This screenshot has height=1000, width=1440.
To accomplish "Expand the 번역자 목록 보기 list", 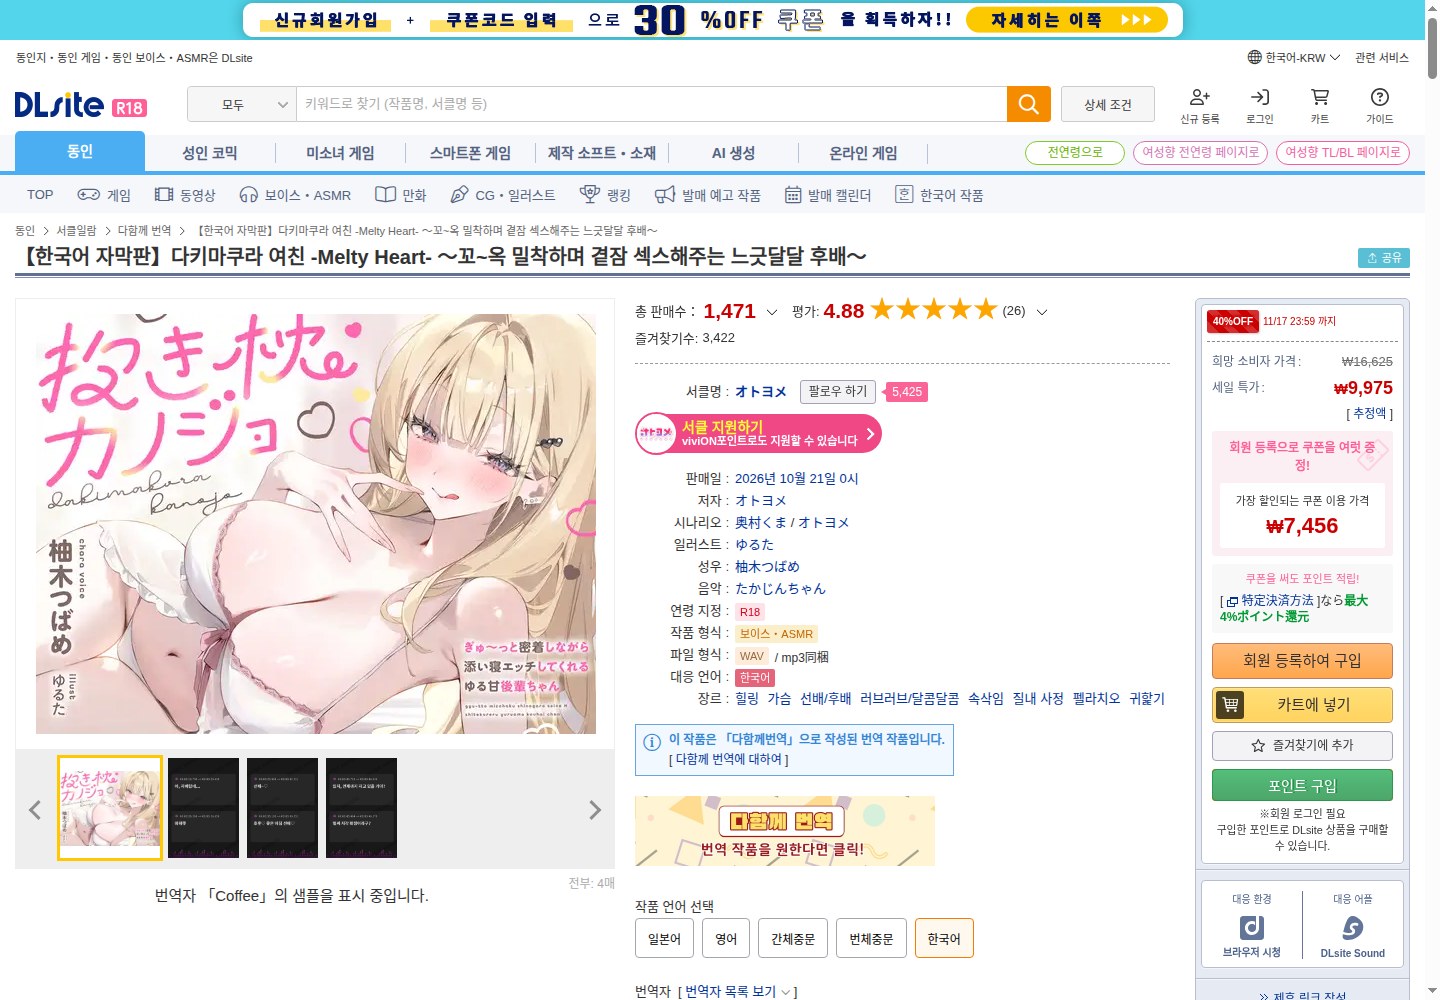I will [740, 991].
